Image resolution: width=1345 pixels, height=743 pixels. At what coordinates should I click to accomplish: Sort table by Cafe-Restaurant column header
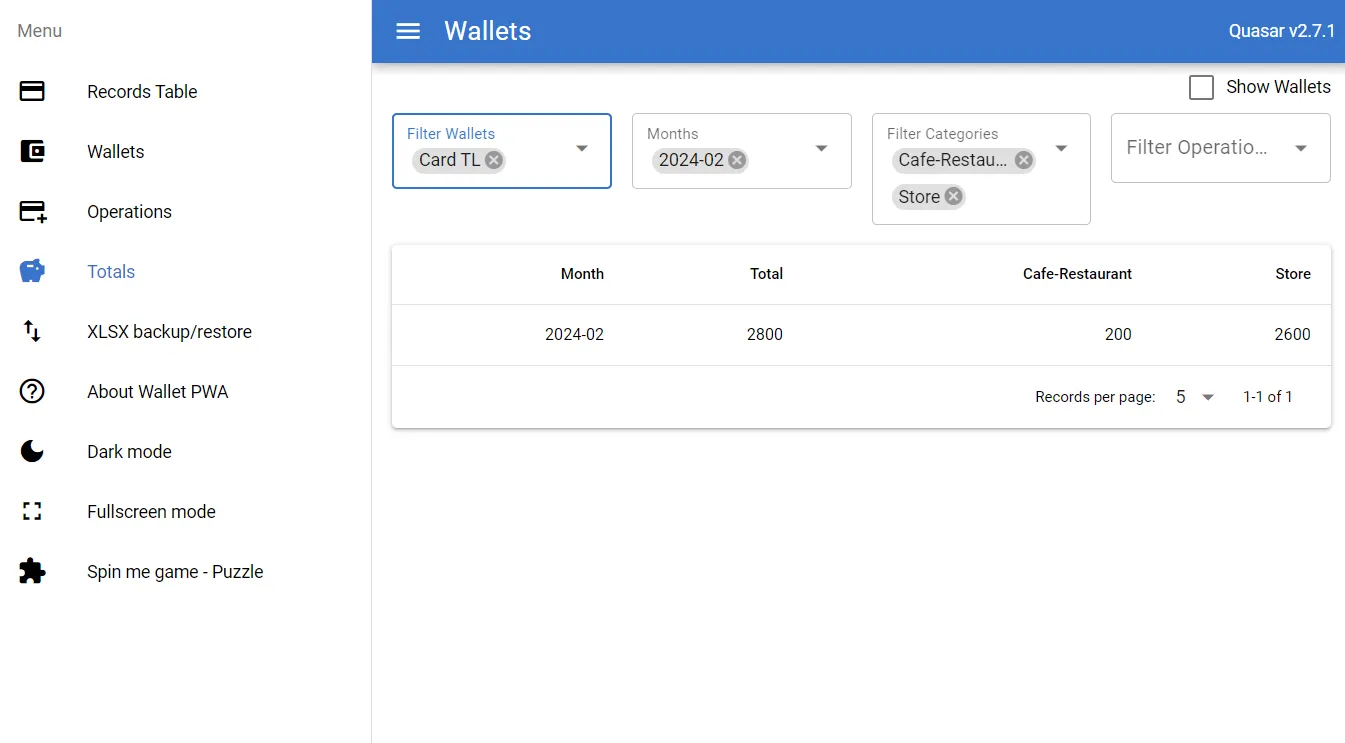[1077, 274]
